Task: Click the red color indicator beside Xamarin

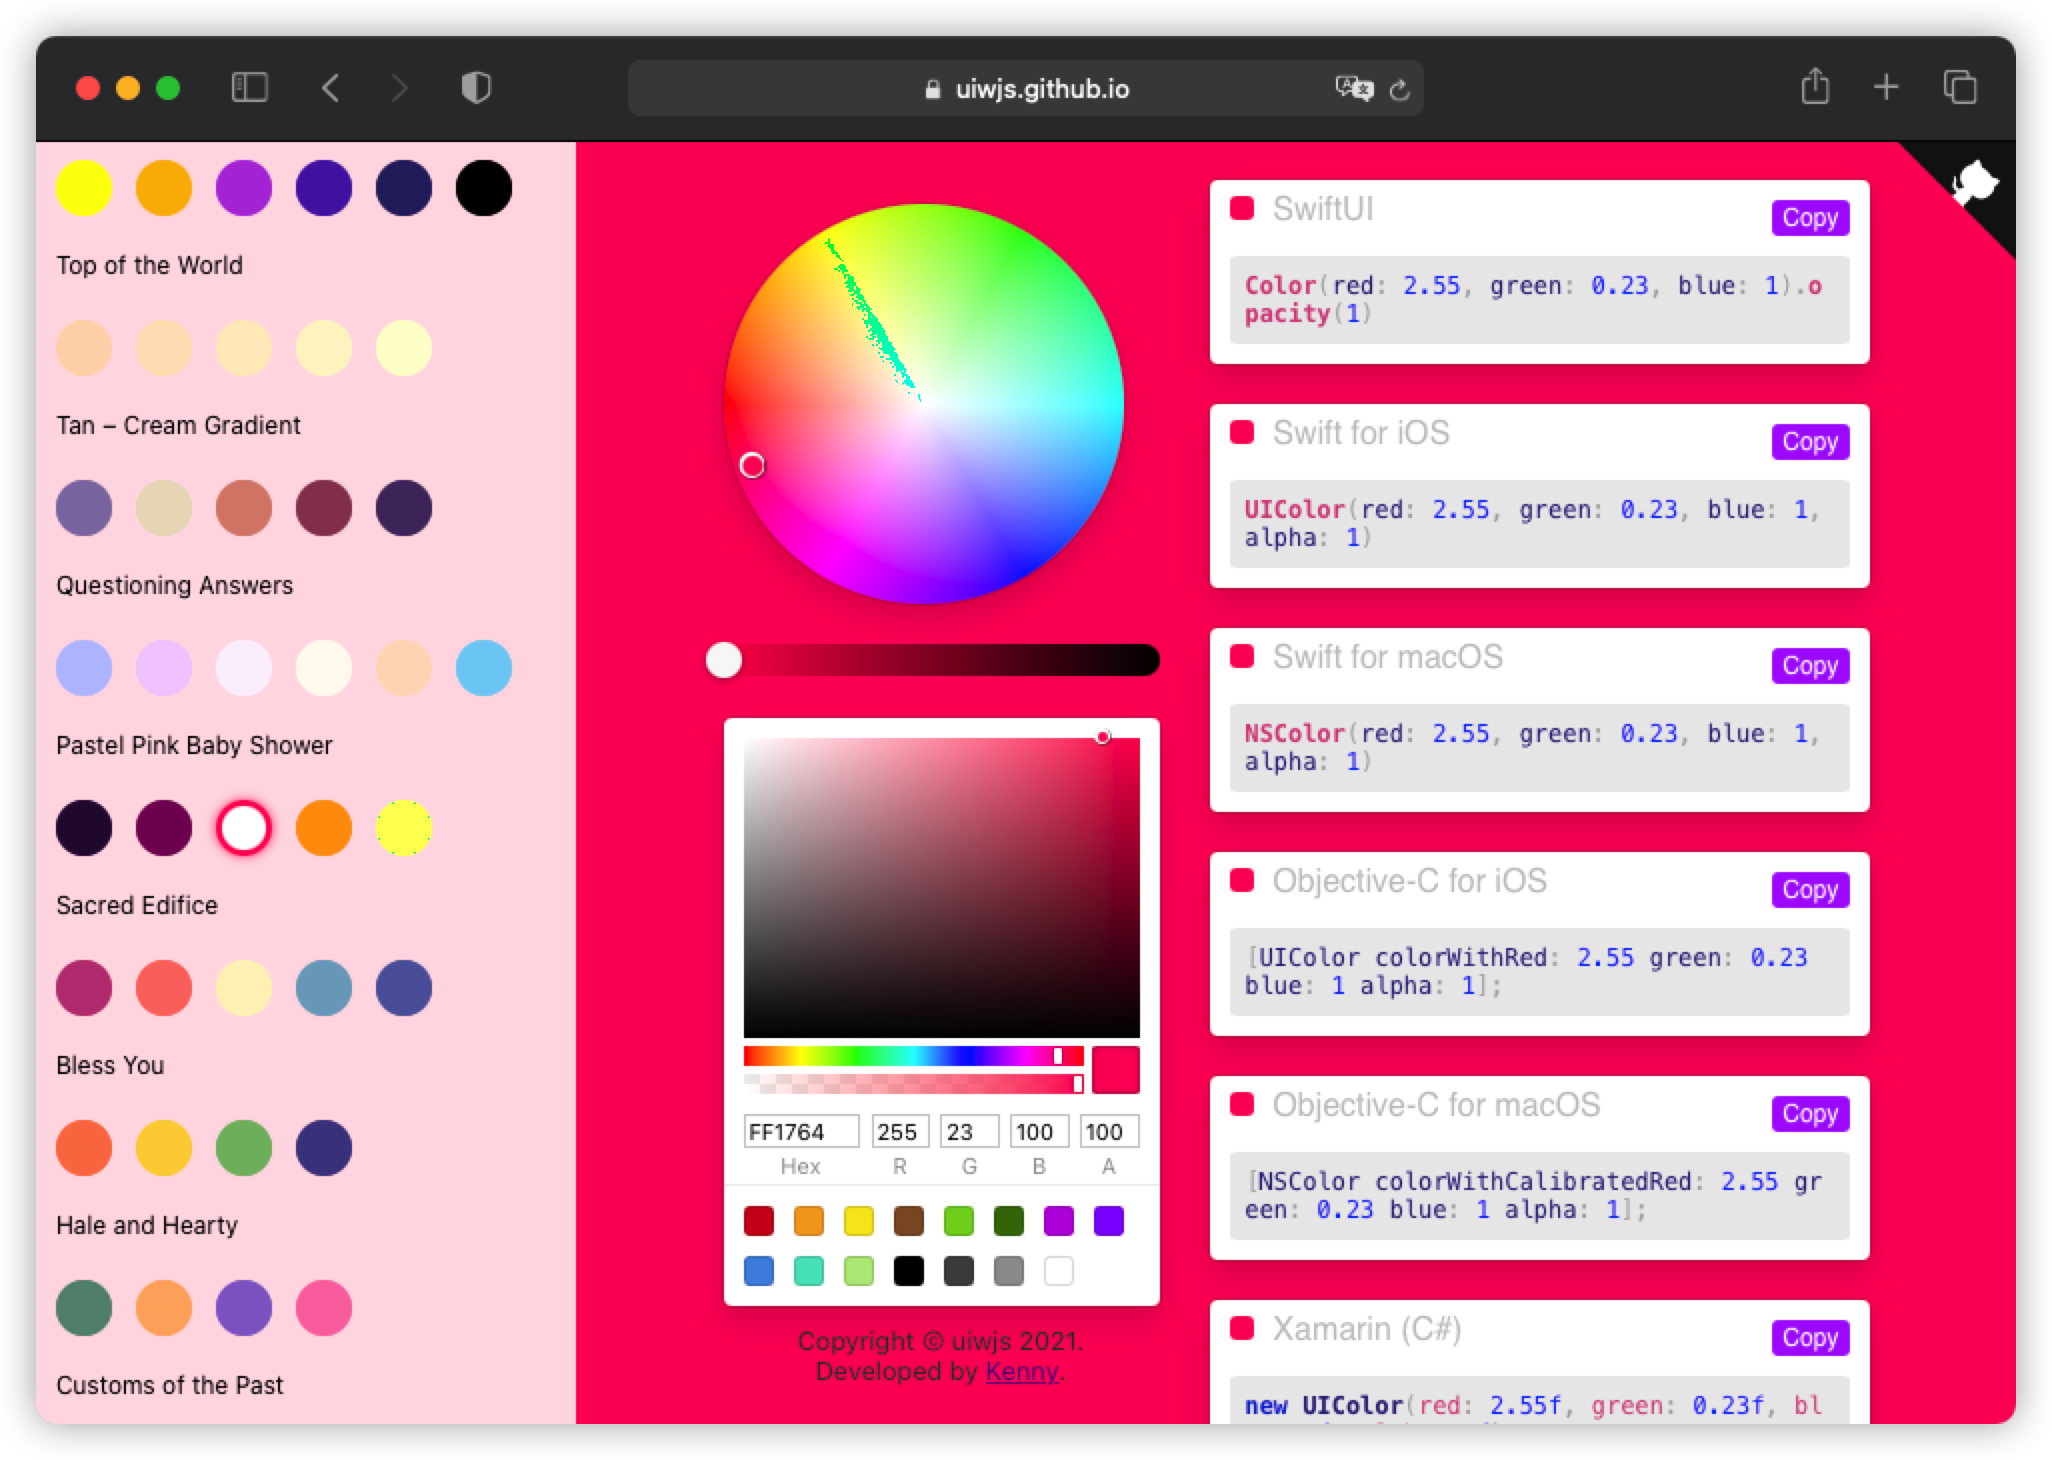Action: pos(1243,1330)
